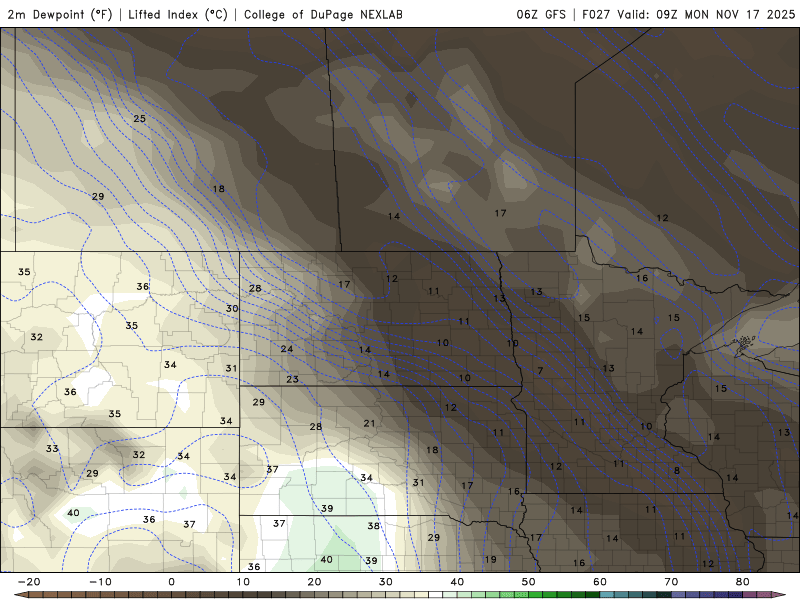
Task: Click the 0 label on the color scale
Action: click(171, 582)
